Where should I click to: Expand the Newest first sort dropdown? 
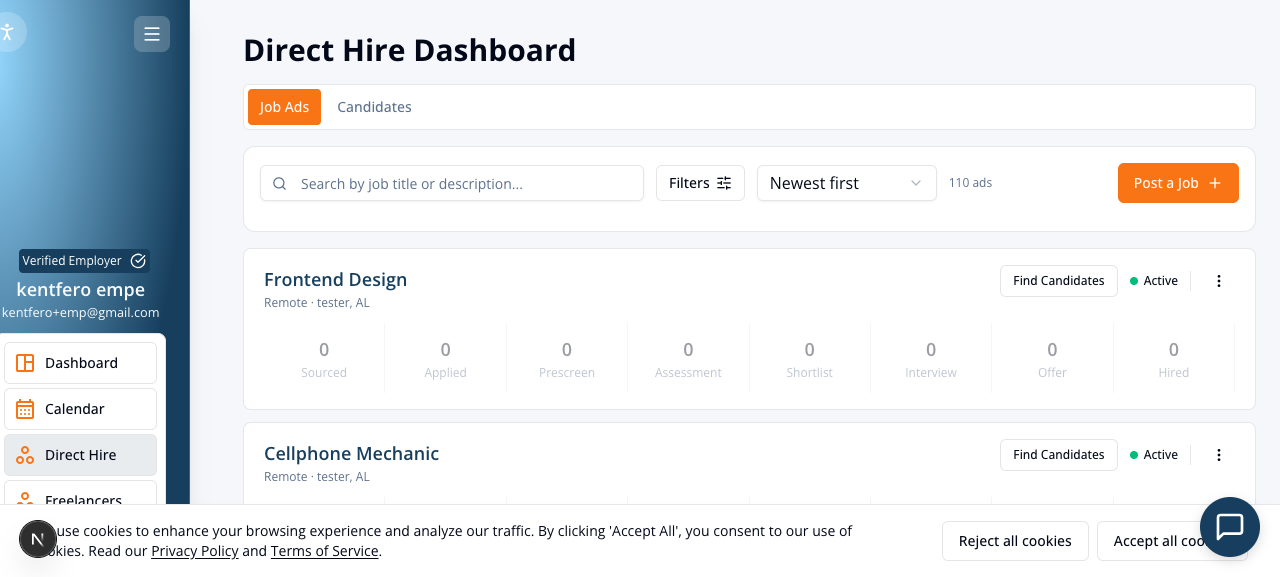847,183
